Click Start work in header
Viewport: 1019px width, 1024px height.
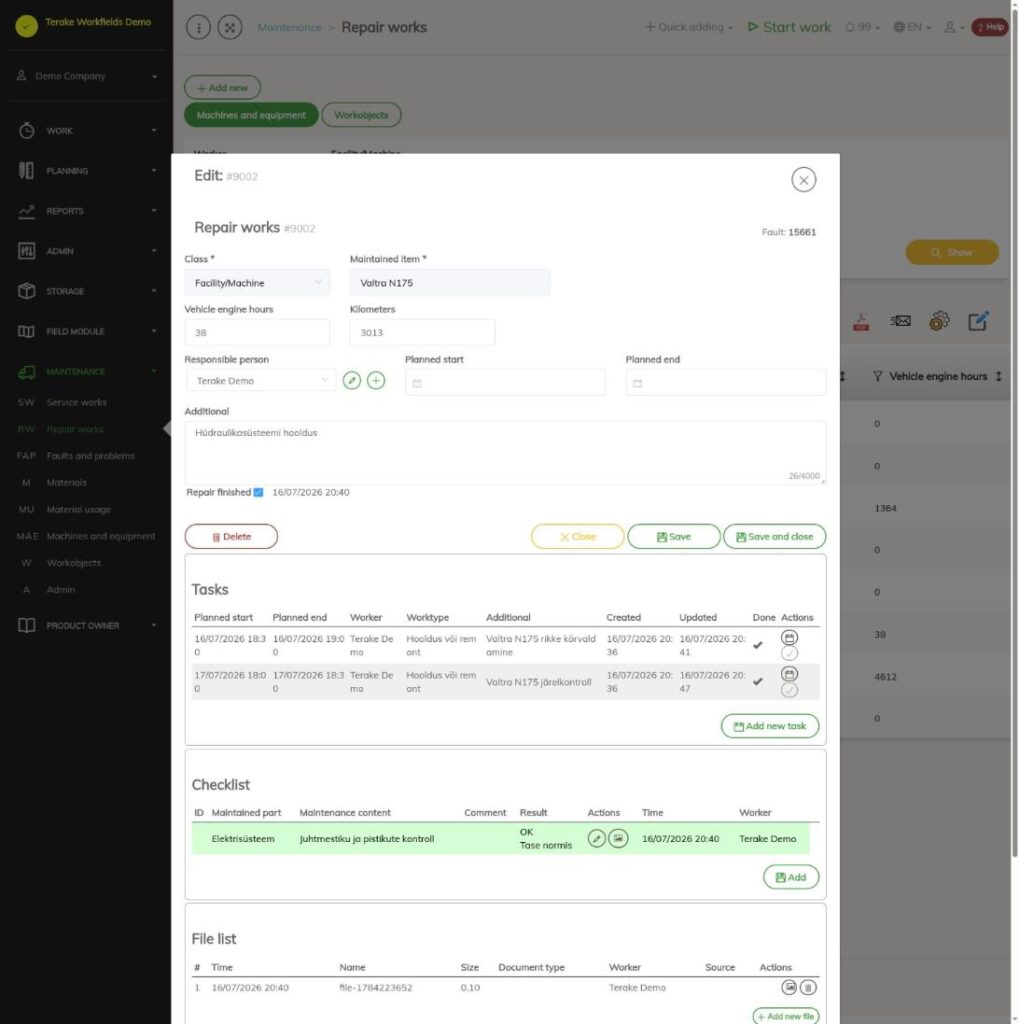(x=789, y=27)
